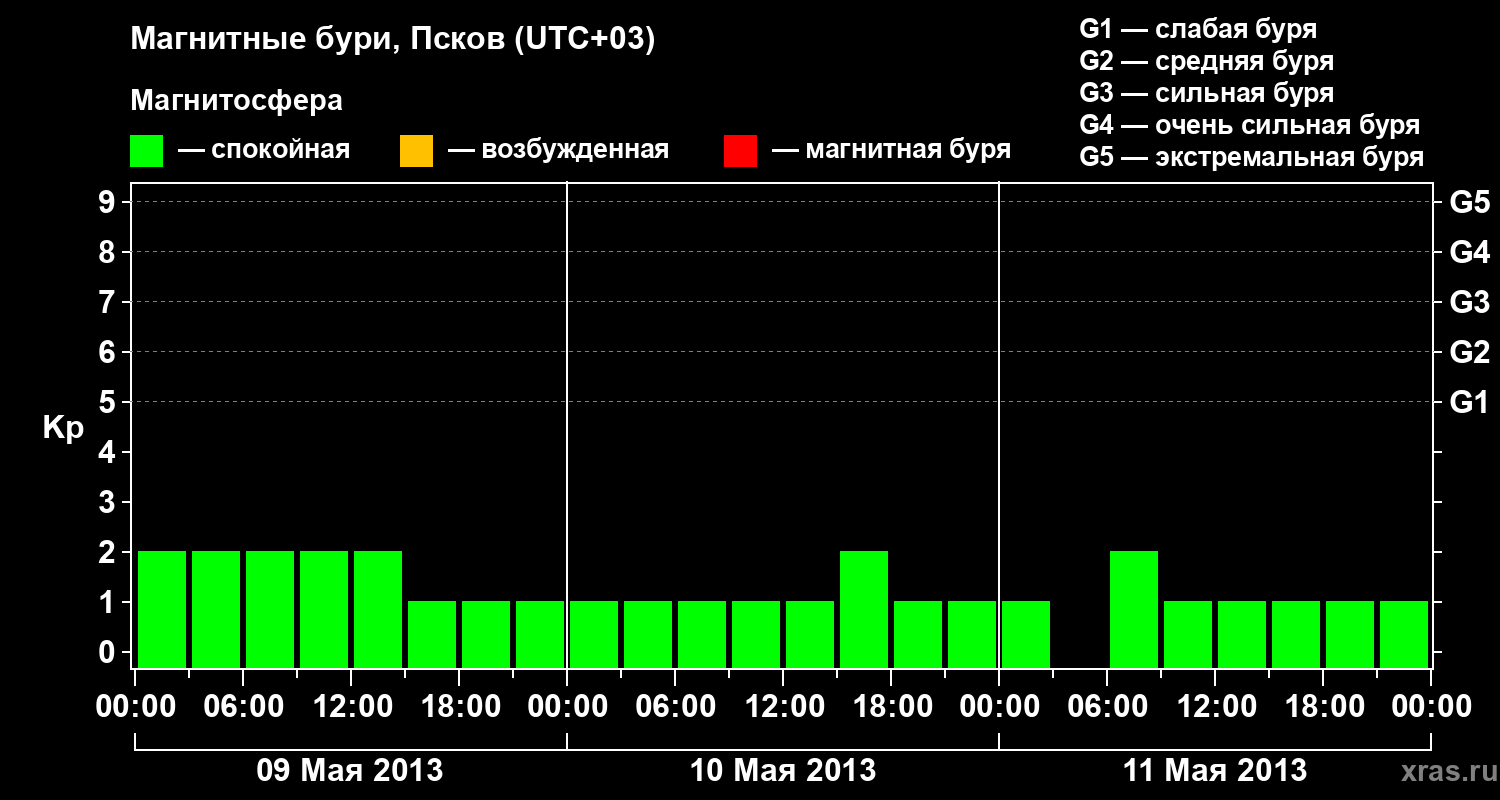Click the '11 Мая 2013' date label

point(1214,770)
